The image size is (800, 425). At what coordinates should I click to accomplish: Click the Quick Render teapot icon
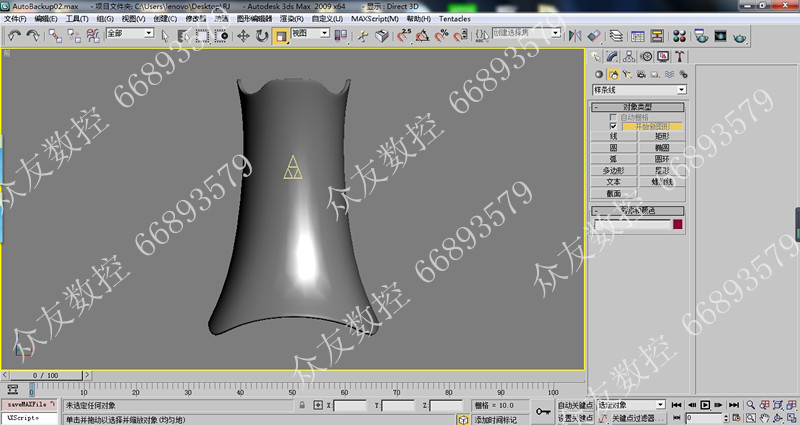coord(739,36)
